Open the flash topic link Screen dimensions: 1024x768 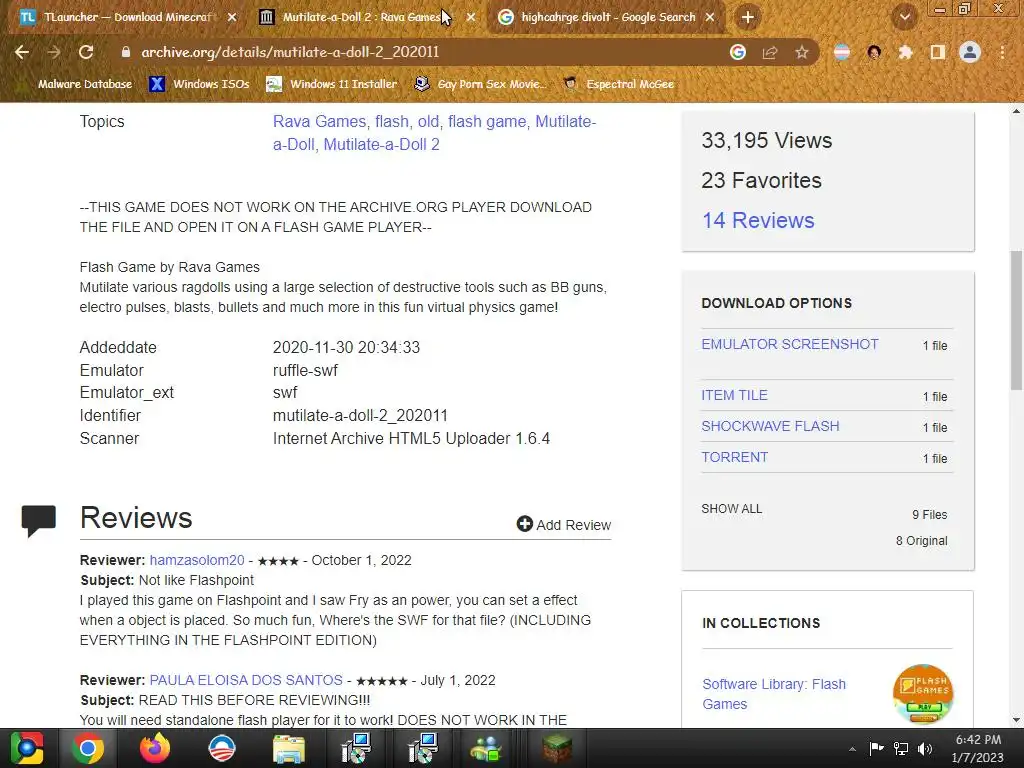(392, 121)
